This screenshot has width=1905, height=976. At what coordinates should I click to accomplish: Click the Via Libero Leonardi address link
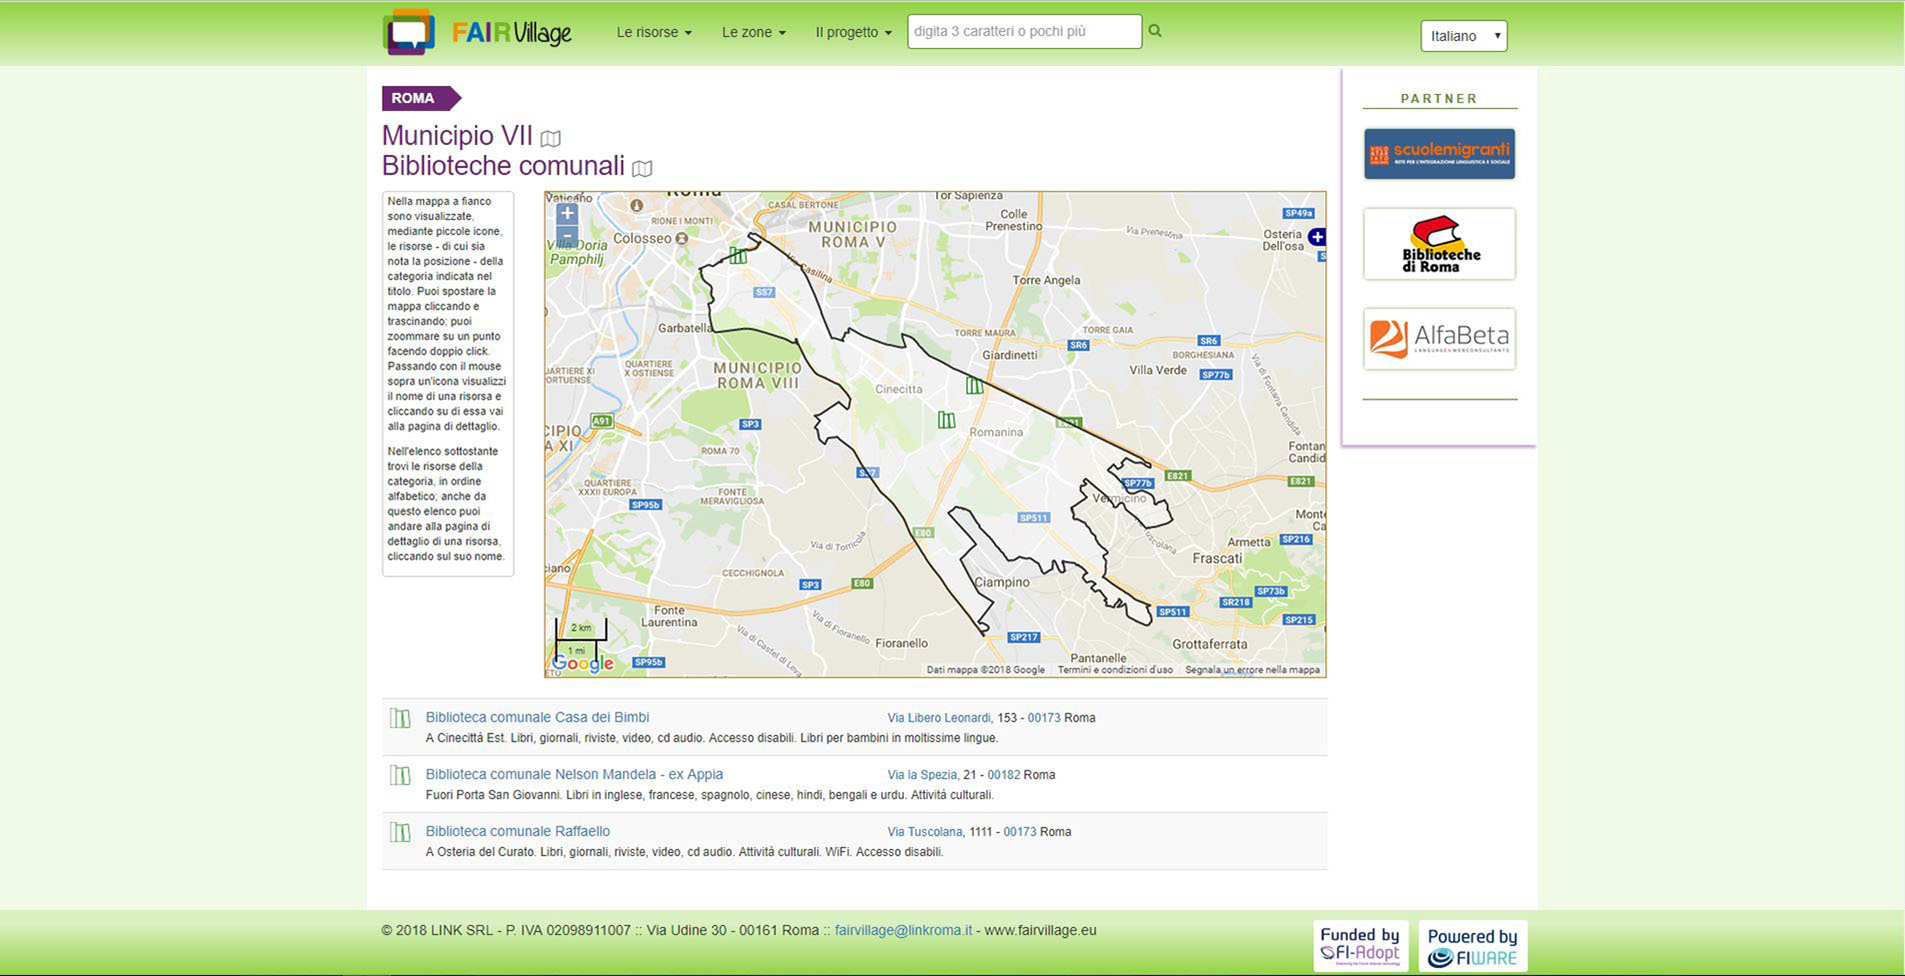(x=939, y=718)
